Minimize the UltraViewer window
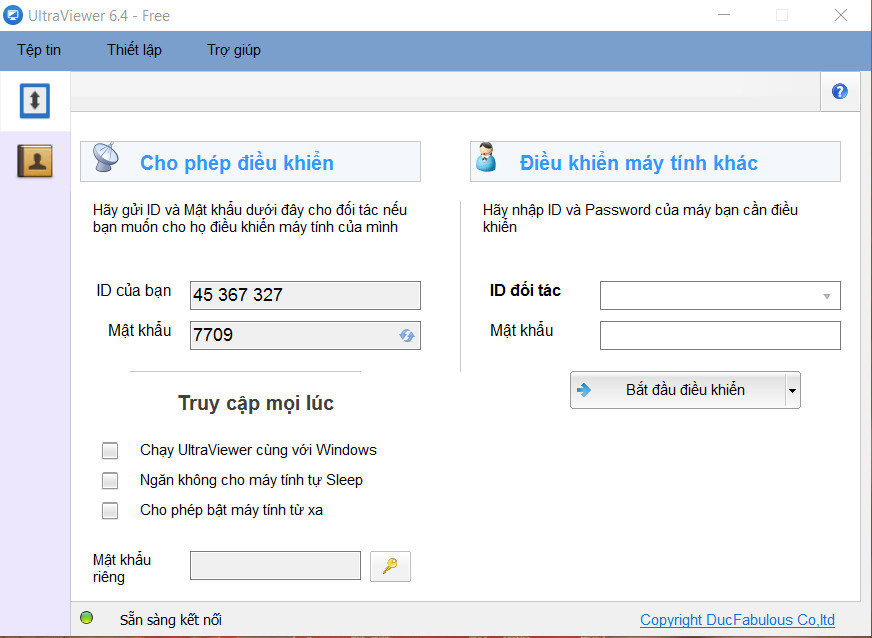The height and width of the screenshot is (638, 872). (724, 15)
